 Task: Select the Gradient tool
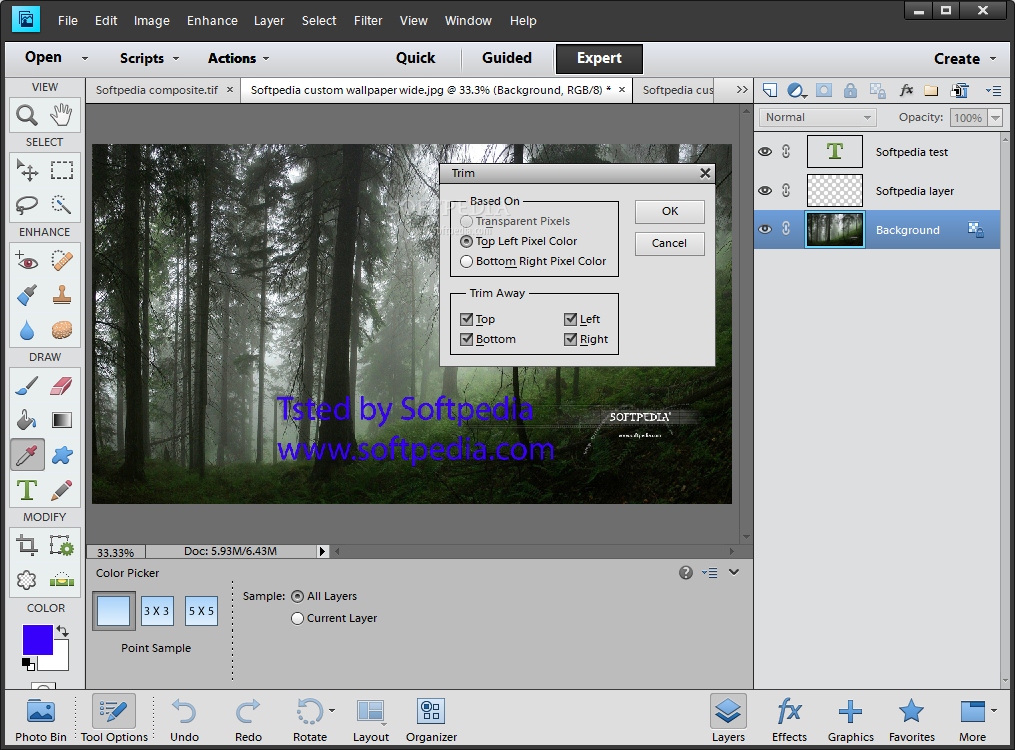point(61,421)
